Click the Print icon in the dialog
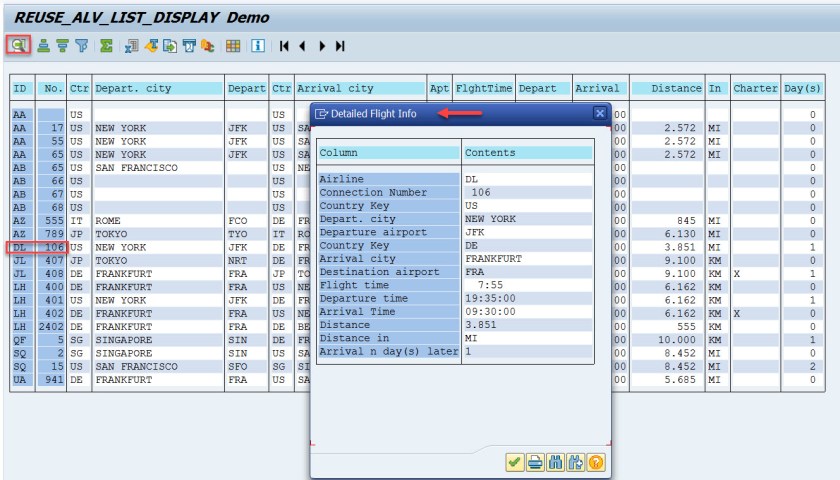840x480 pixels. point(534,462)
